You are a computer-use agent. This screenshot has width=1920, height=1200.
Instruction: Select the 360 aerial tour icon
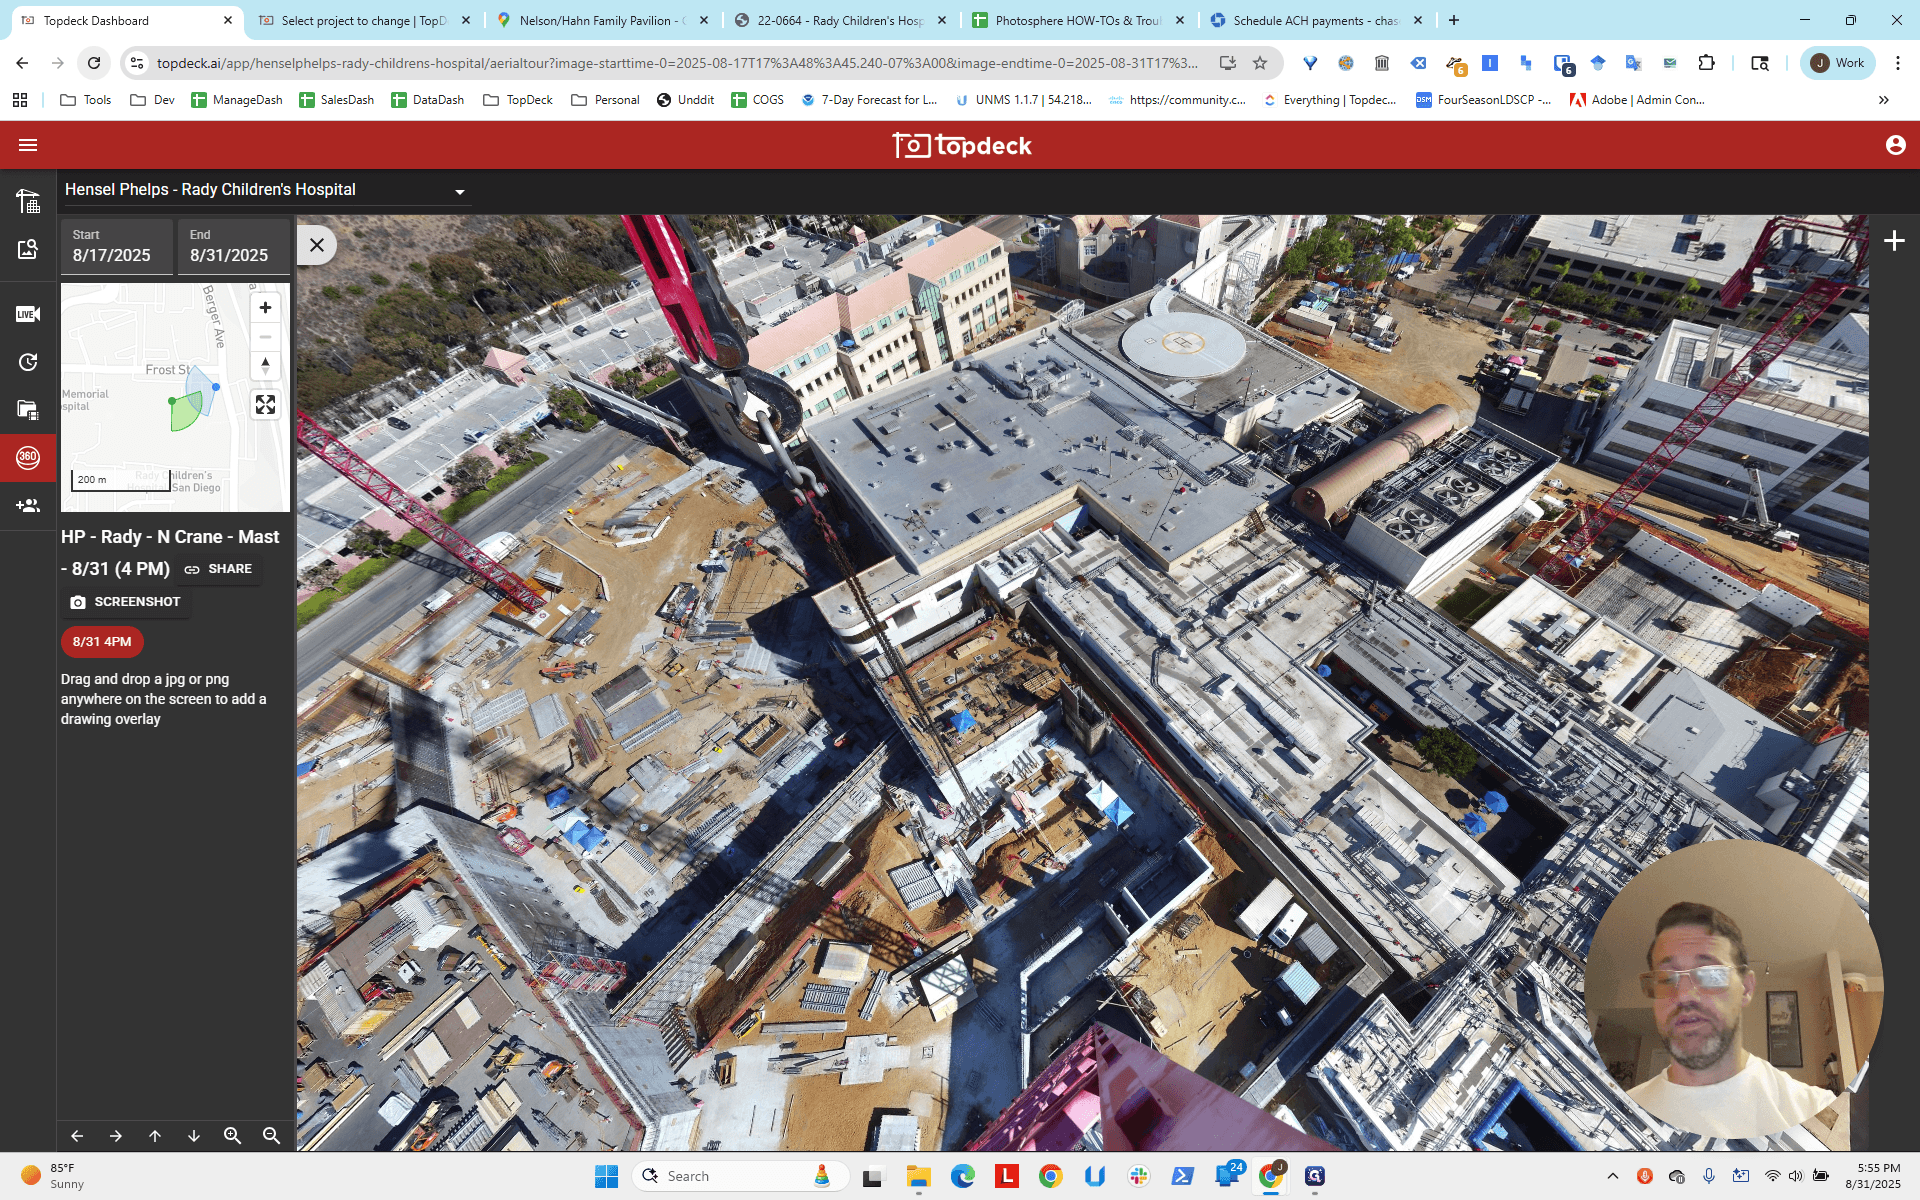click(x=28, y=457)
